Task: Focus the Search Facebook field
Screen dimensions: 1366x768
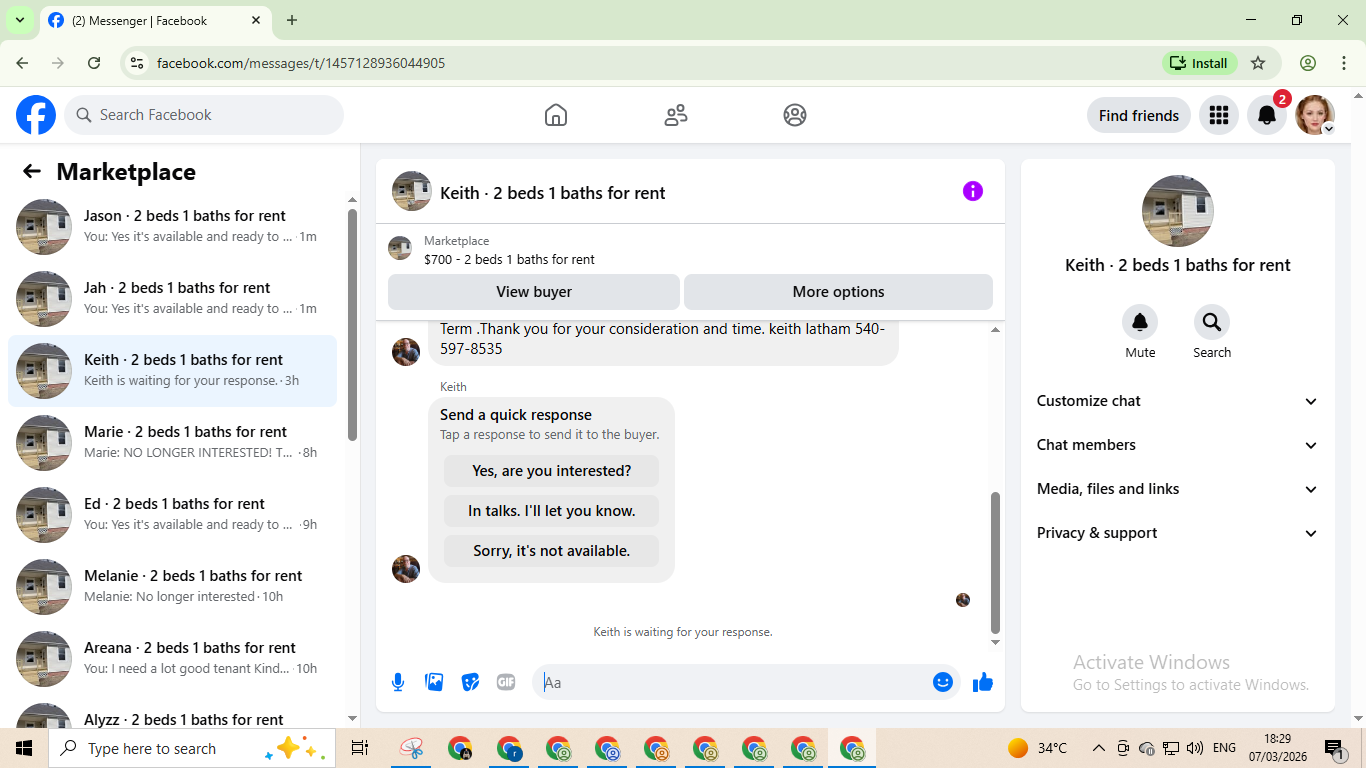Action: point(204,115)
